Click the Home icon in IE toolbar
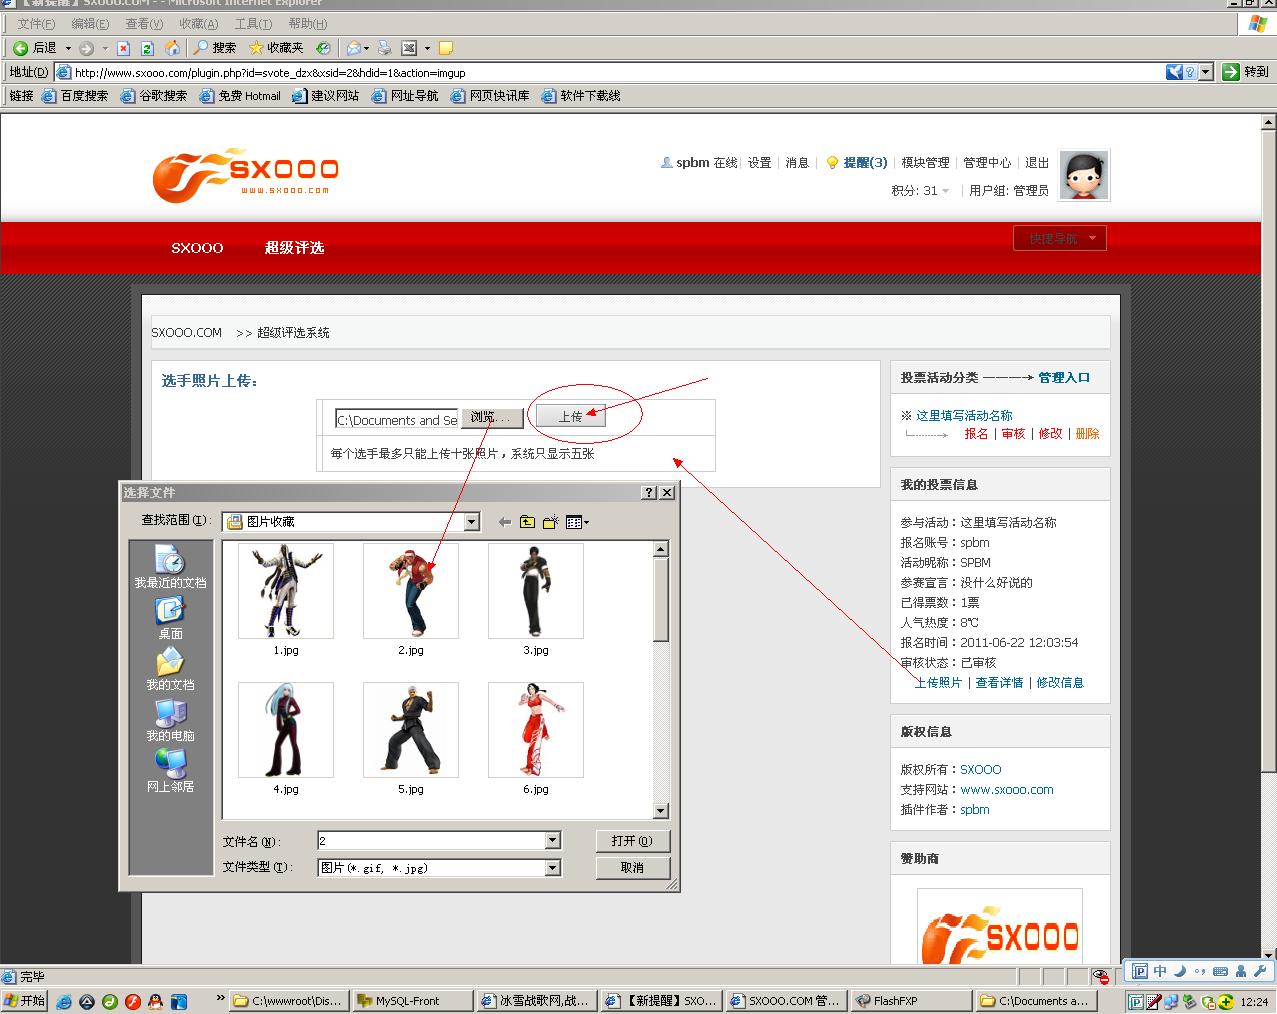 (x=172, y=48)
